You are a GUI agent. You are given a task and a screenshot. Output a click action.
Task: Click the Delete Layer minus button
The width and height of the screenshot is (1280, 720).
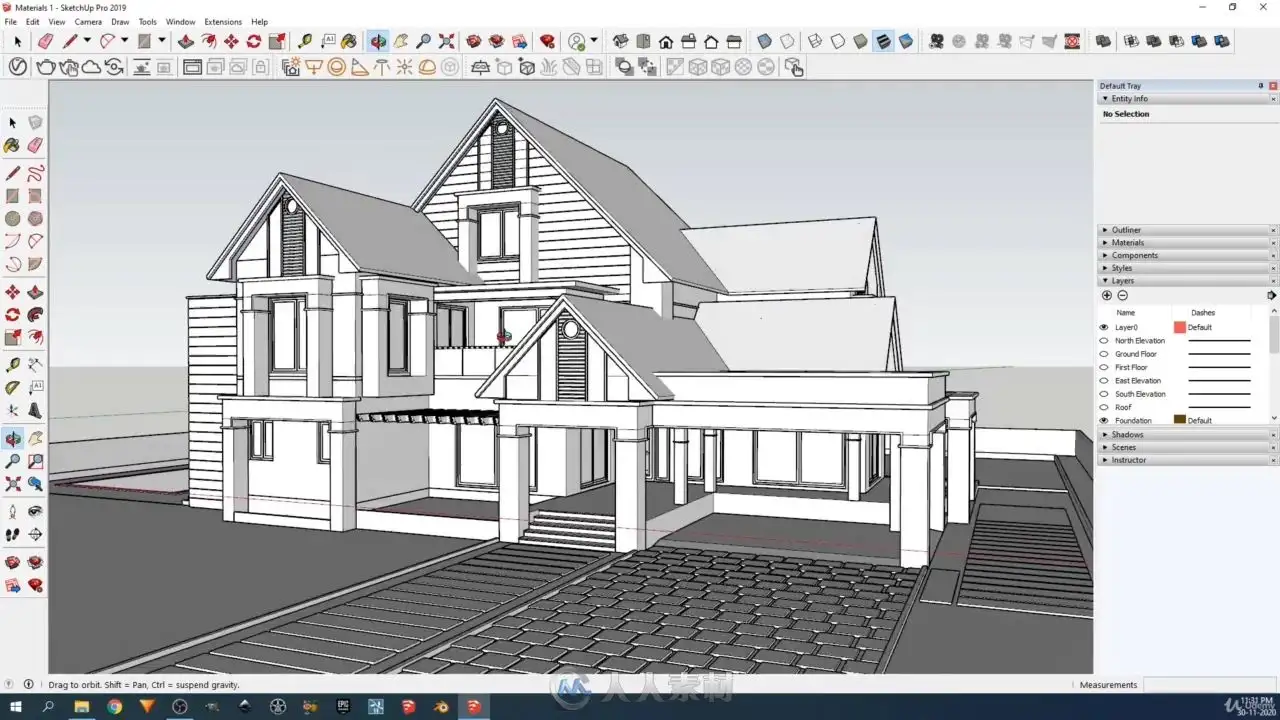[1122, 296]
